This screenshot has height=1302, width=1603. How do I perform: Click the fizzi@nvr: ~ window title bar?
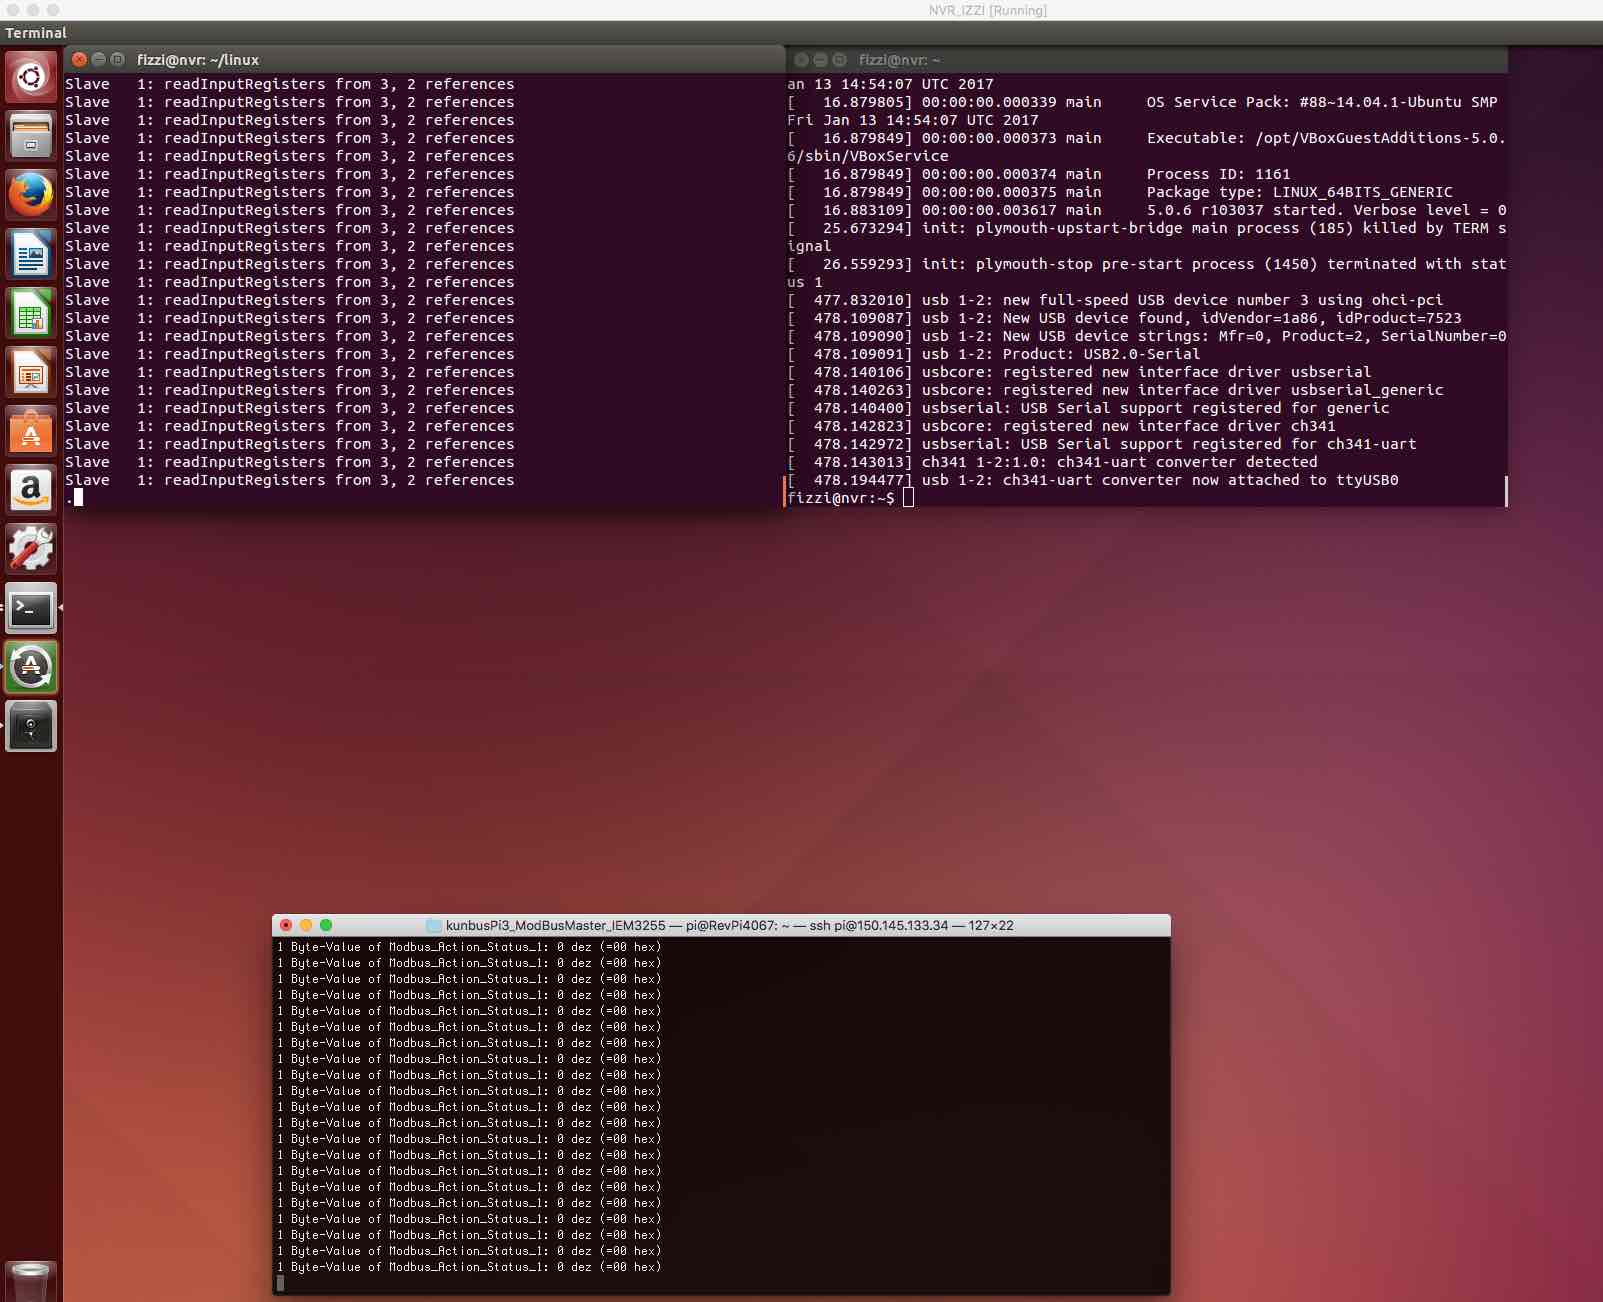coord(899,60)
